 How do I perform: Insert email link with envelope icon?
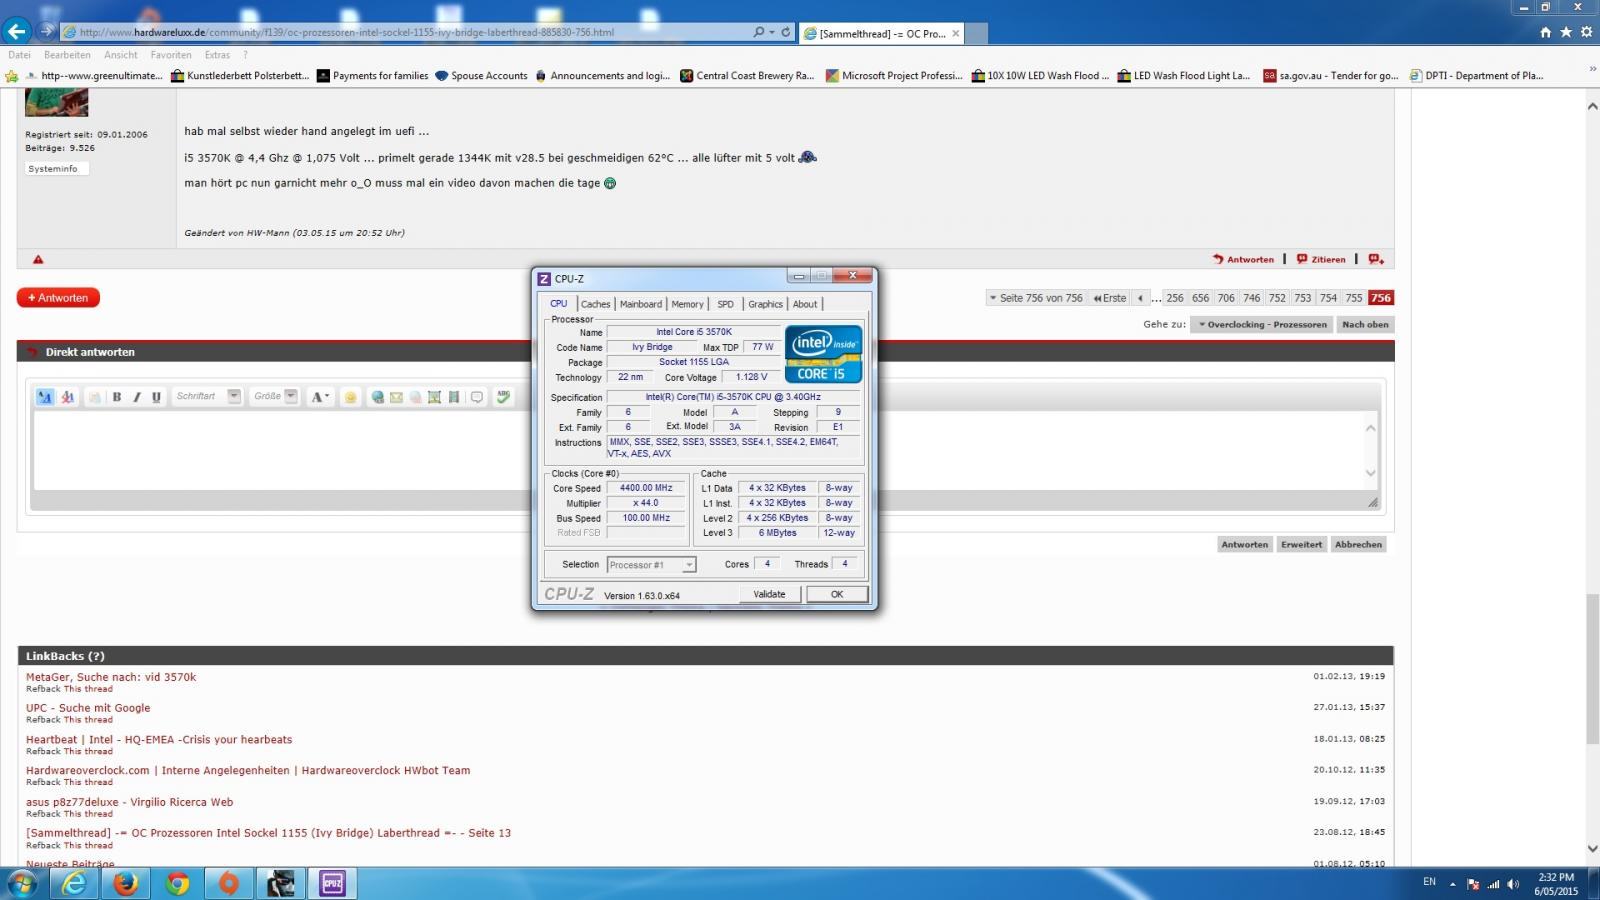[396, 397]
